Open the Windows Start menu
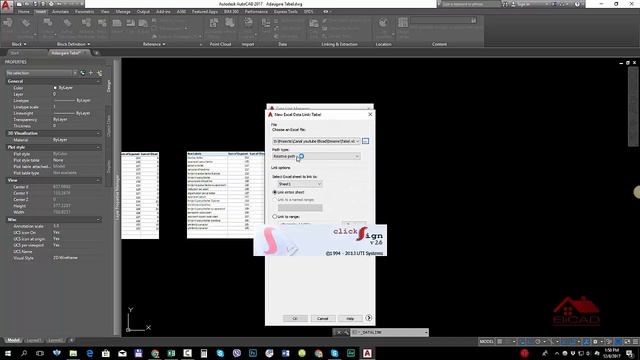This screenshot has height=360, width=640. [x=7, y=353]
